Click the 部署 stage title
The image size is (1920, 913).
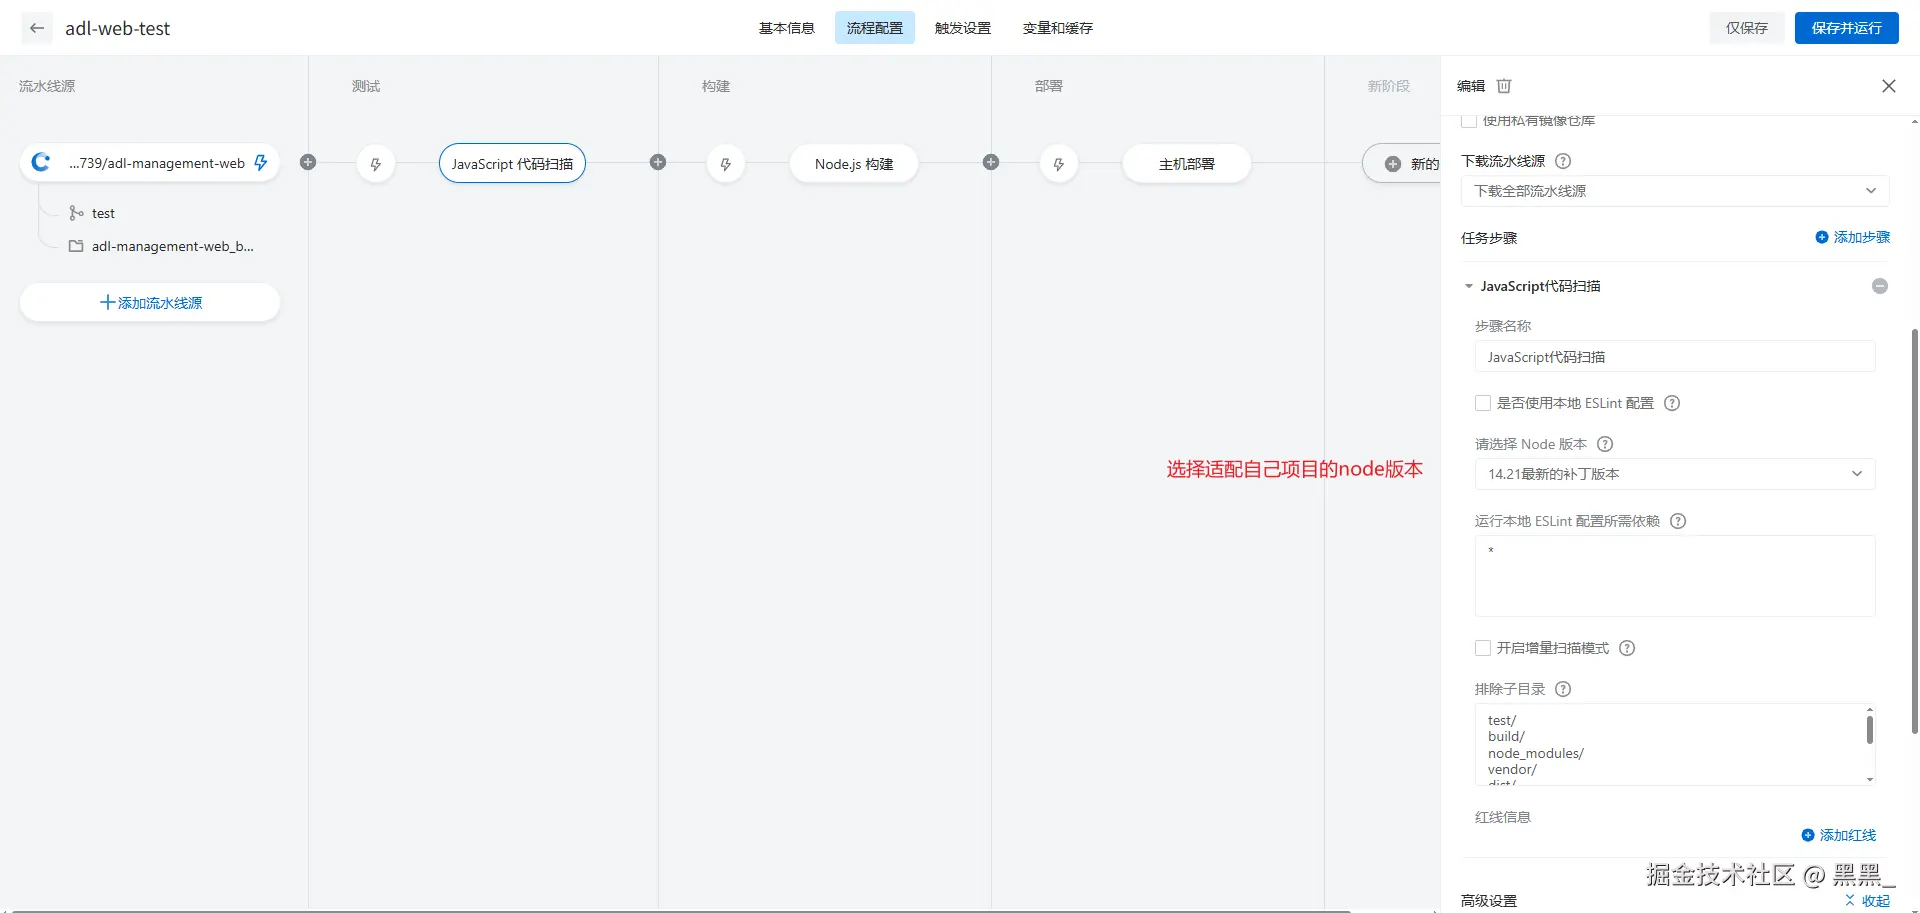1049,86
